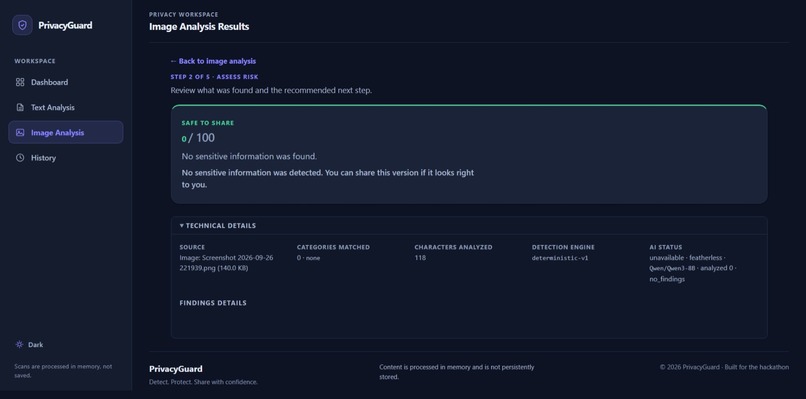Click the Source column heading
The image size is (806, 399).
click(192, 247)
